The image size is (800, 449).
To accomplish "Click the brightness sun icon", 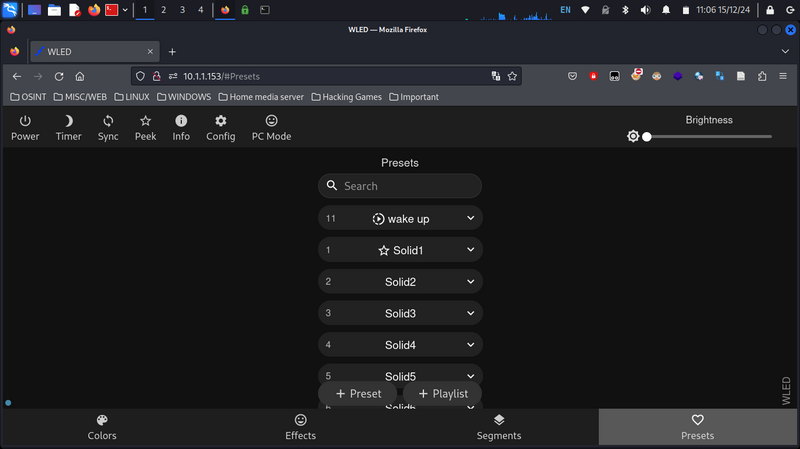I will (633, 136).
